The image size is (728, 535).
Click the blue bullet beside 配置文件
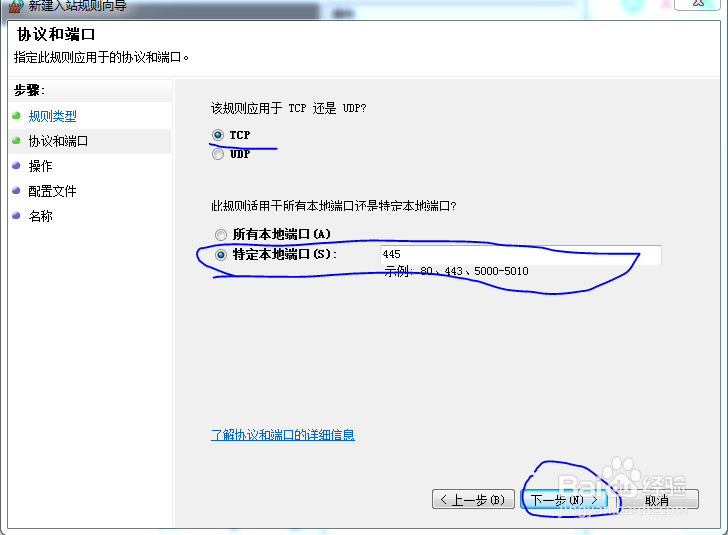16,190
